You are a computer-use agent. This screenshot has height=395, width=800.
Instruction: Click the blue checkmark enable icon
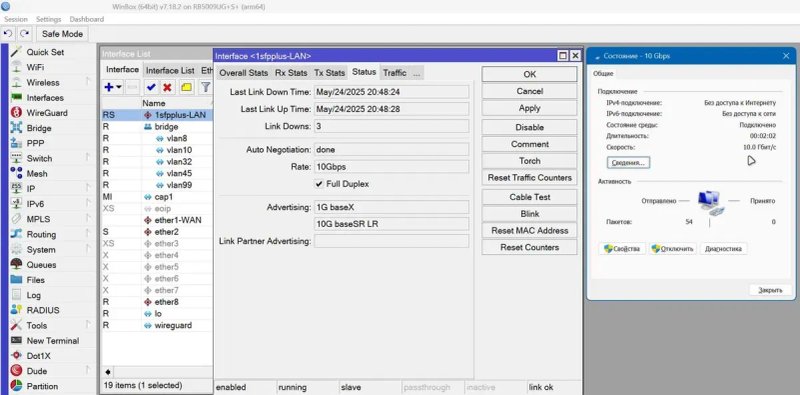pos(151,87)
